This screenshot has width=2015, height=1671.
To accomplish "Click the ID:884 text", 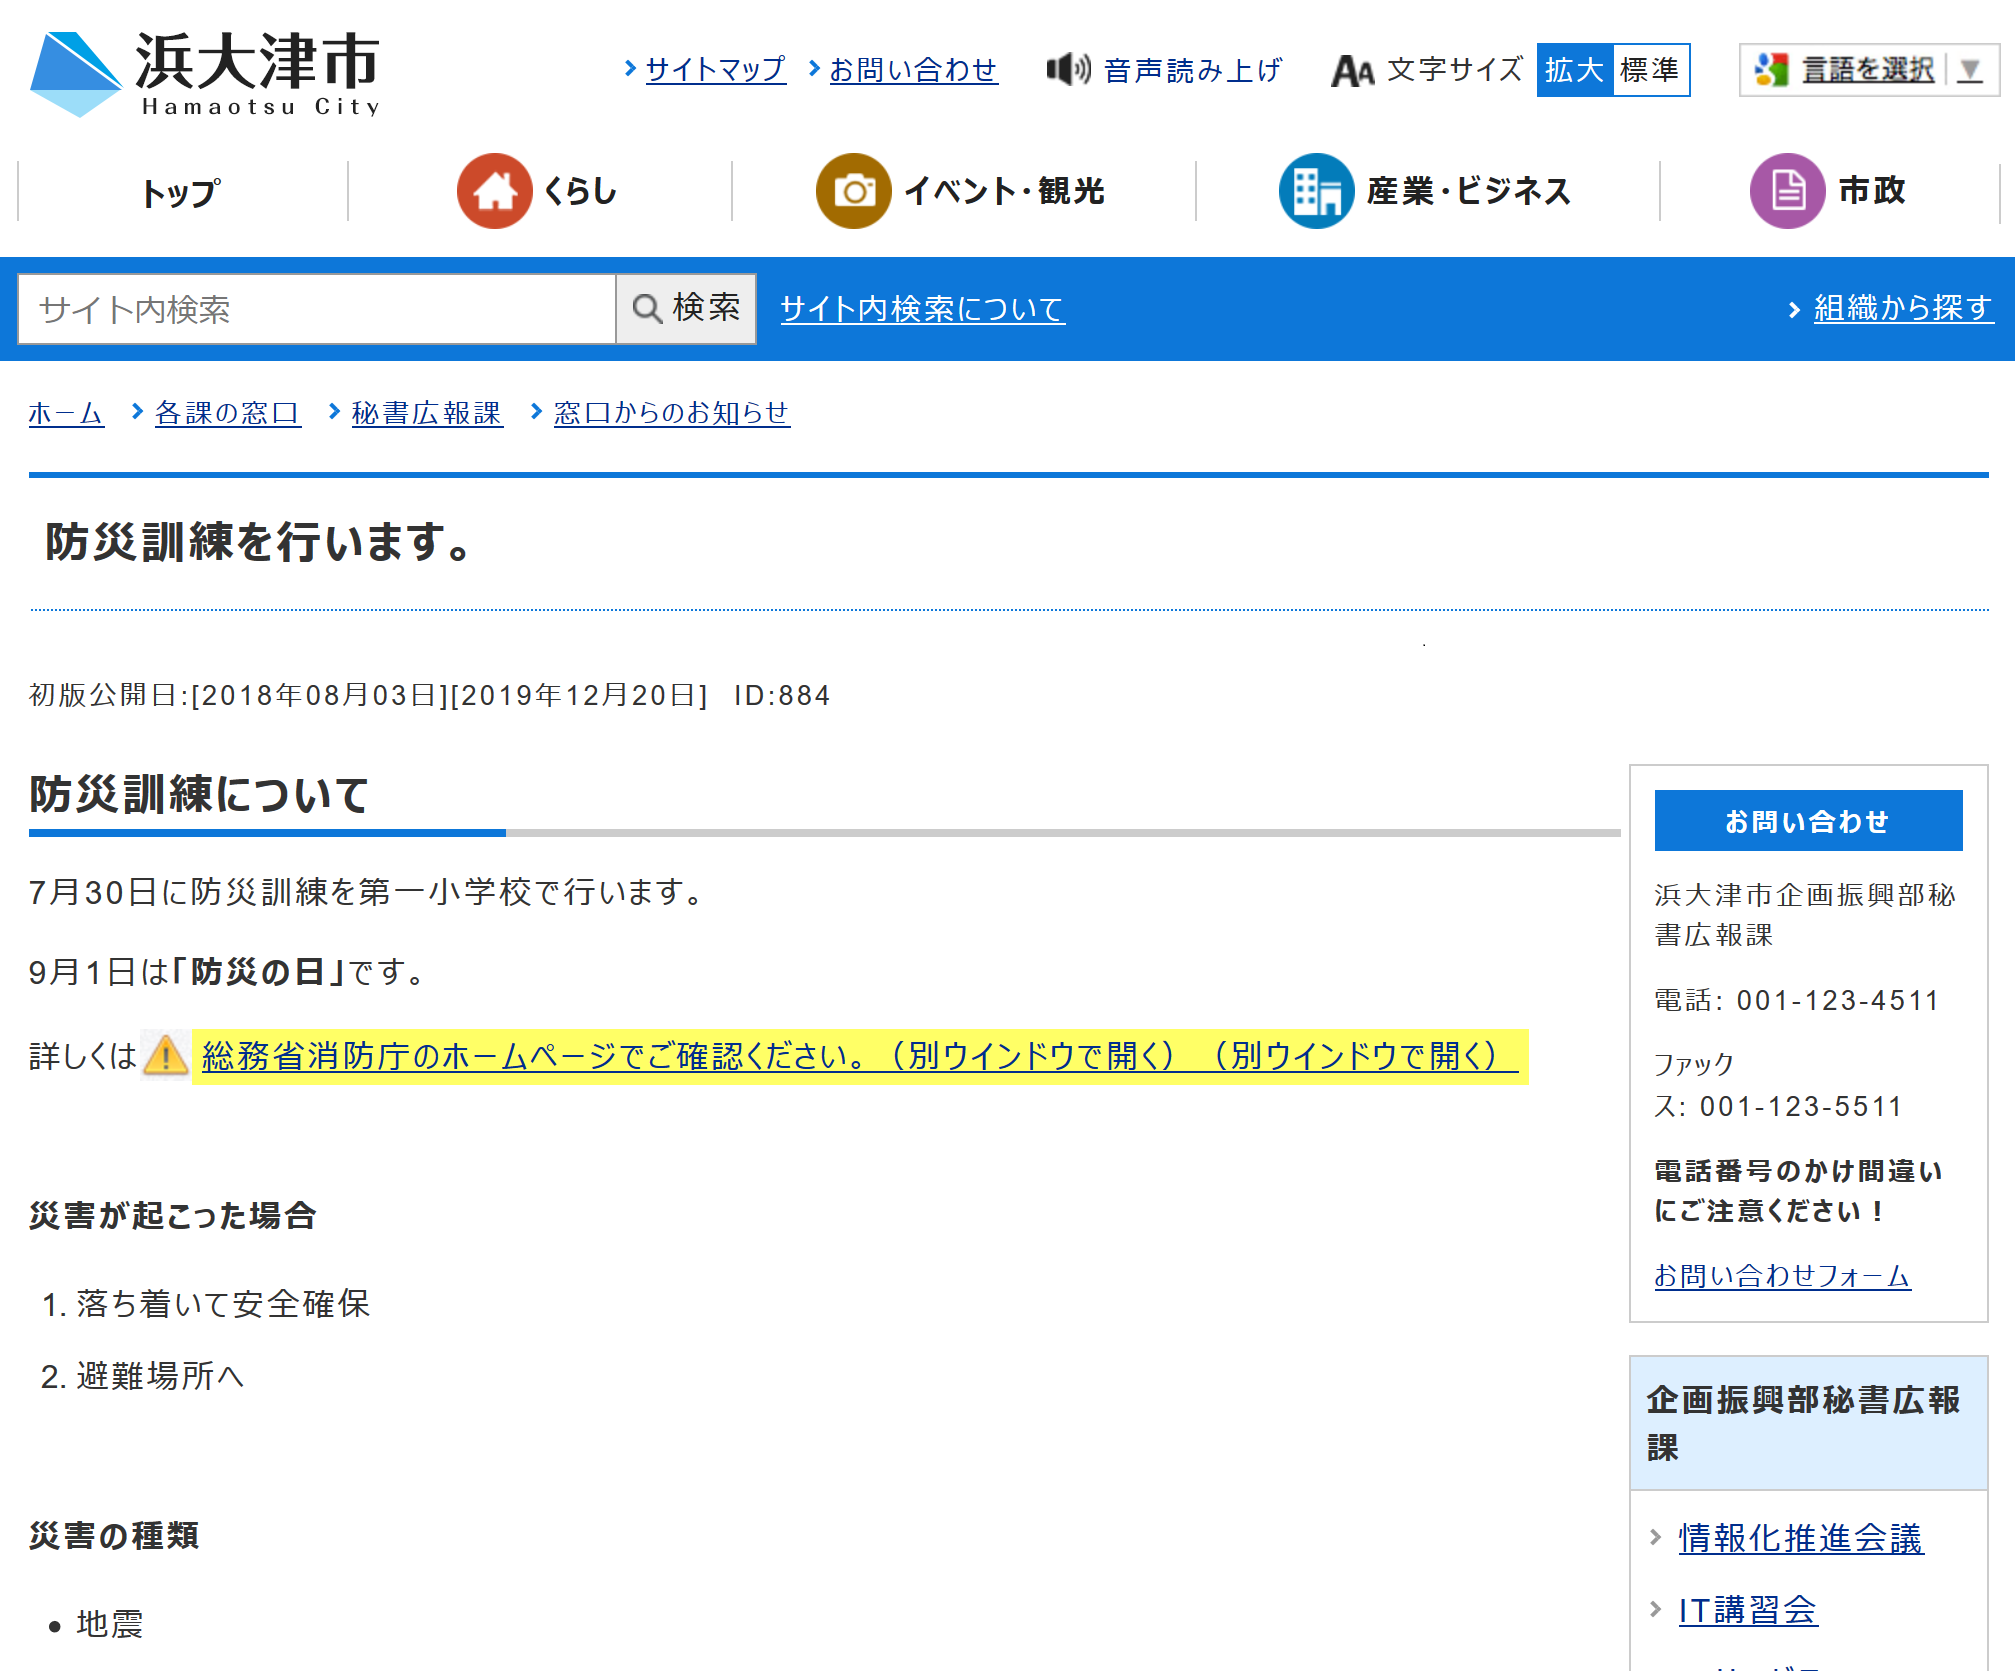I will [x=782, y=695].
